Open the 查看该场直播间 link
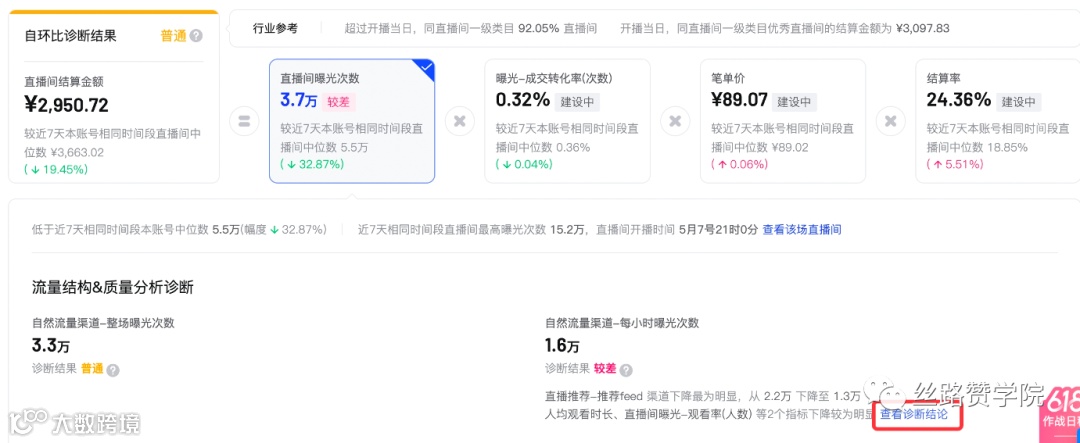1080x443 pixels. click(x=802, y=229)
